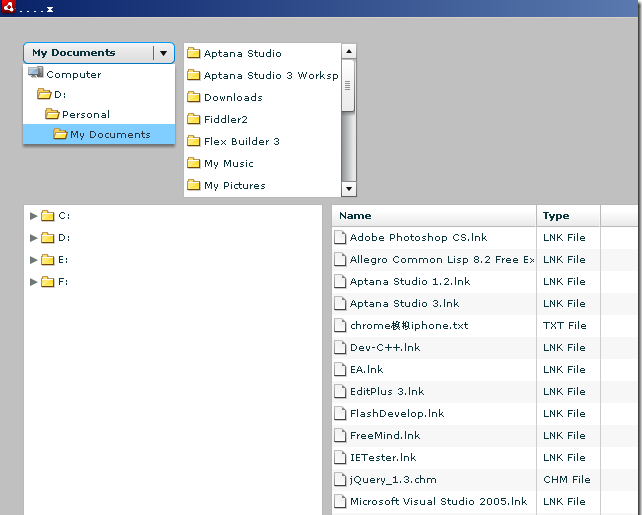Select the EA.lnk file
The width and height of the screenshot is (642, 515).
366,370
